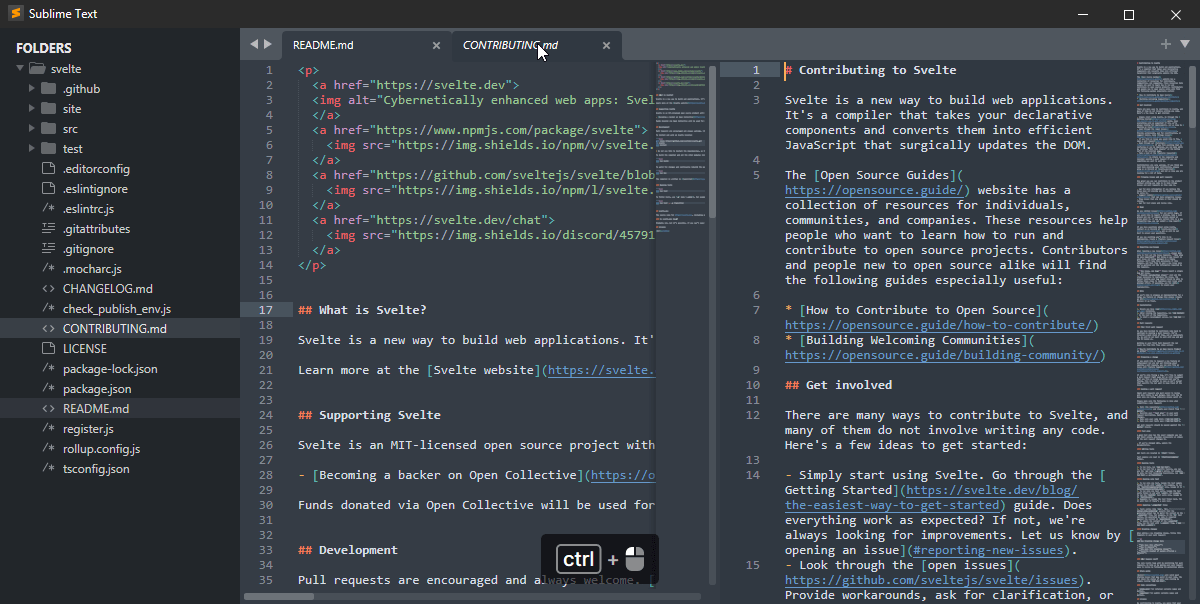
Task: Click the src folder icon
Action: pyautogui.click(x=48, y=129)
